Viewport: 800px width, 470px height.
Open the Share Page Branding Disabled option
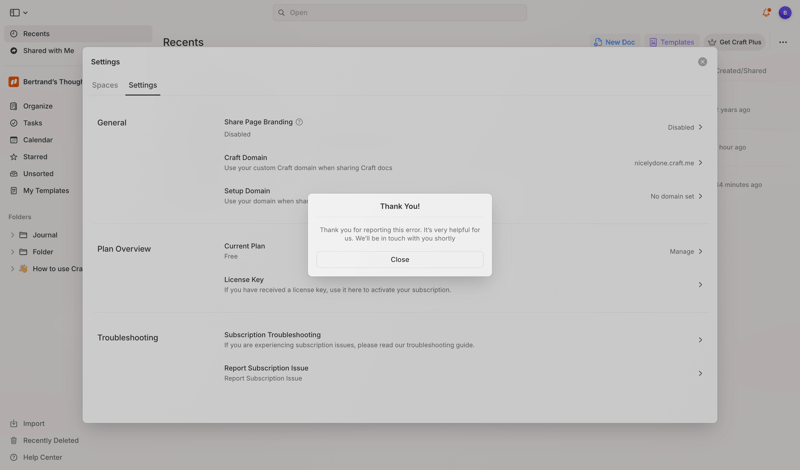click(685, 127)
